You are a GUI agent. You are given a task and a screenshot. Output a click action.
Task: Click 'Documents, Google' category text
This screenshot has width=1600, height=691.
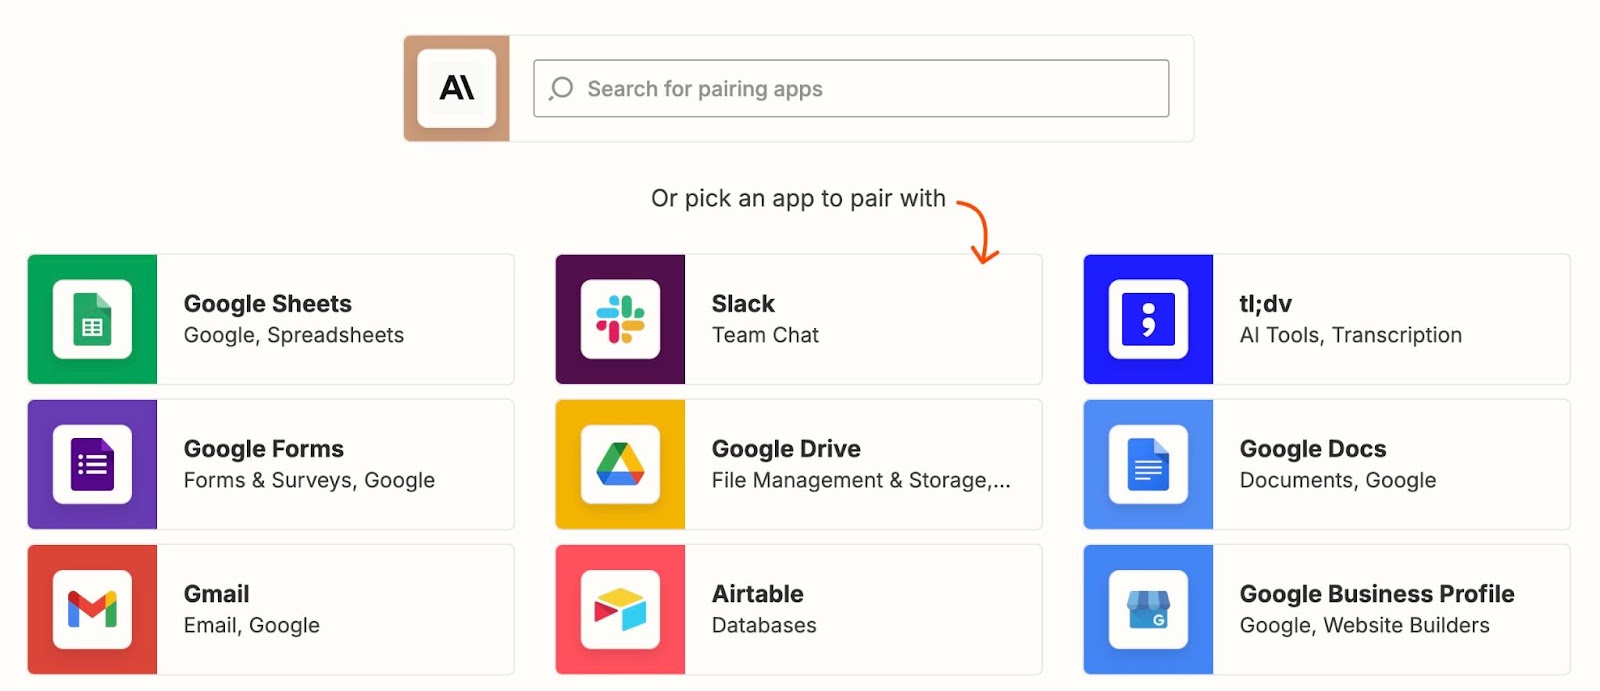[1338, 480]
